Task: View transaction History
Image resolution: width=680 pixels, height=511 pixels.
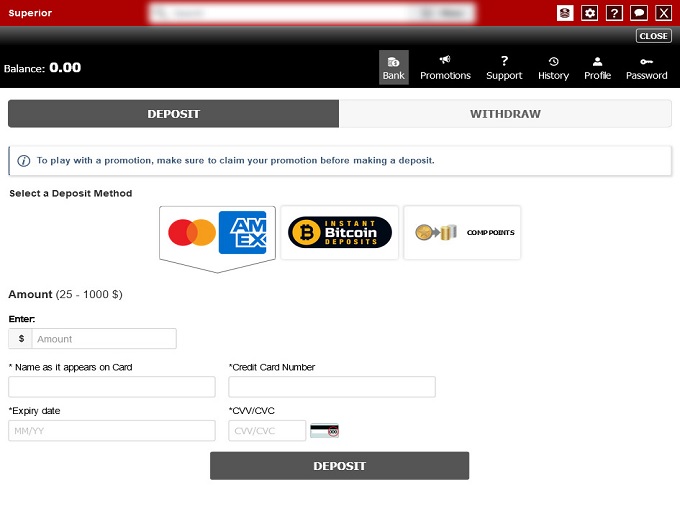Action: click(x=553, y=68)
